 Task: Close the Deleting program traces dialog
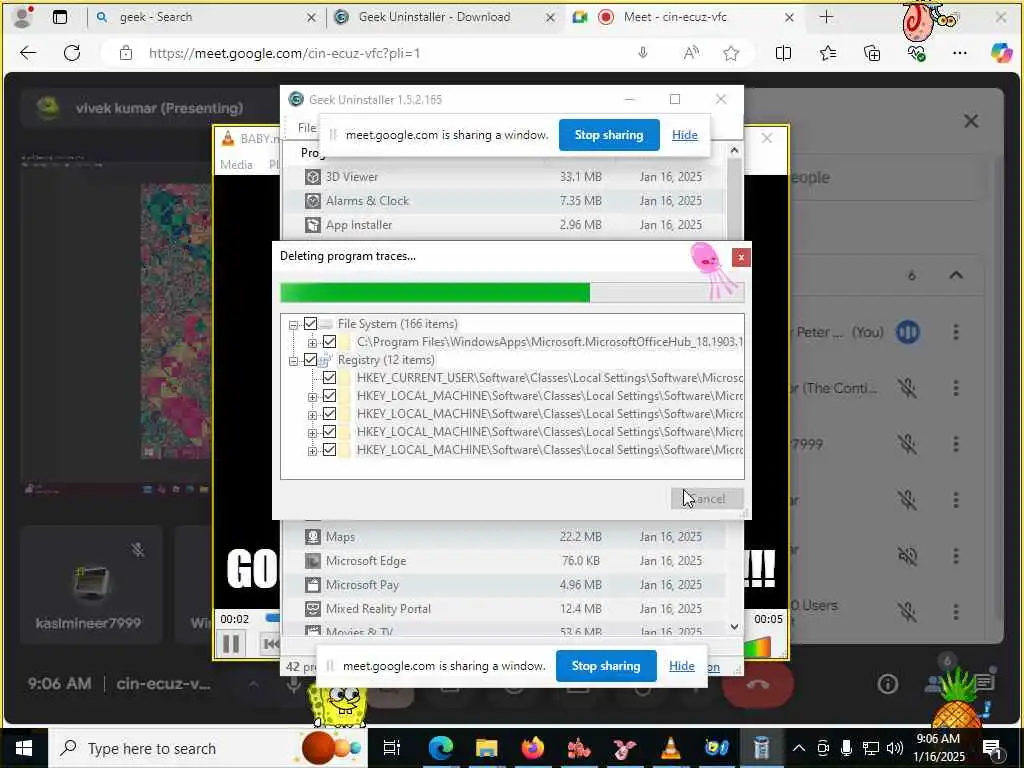tap(741, 257)
